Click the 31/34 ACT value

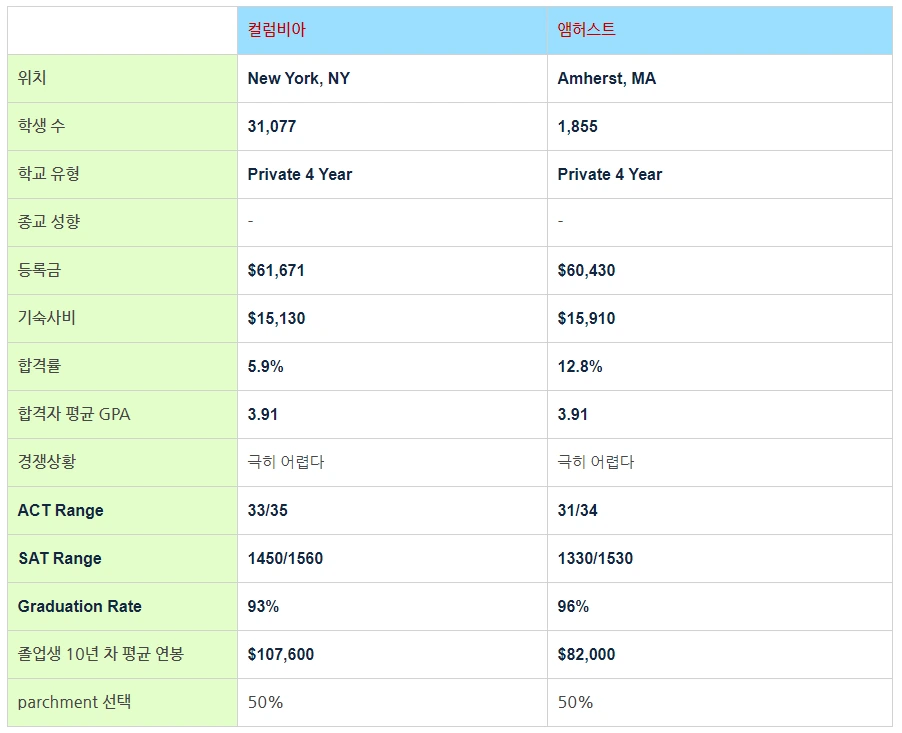578,510
